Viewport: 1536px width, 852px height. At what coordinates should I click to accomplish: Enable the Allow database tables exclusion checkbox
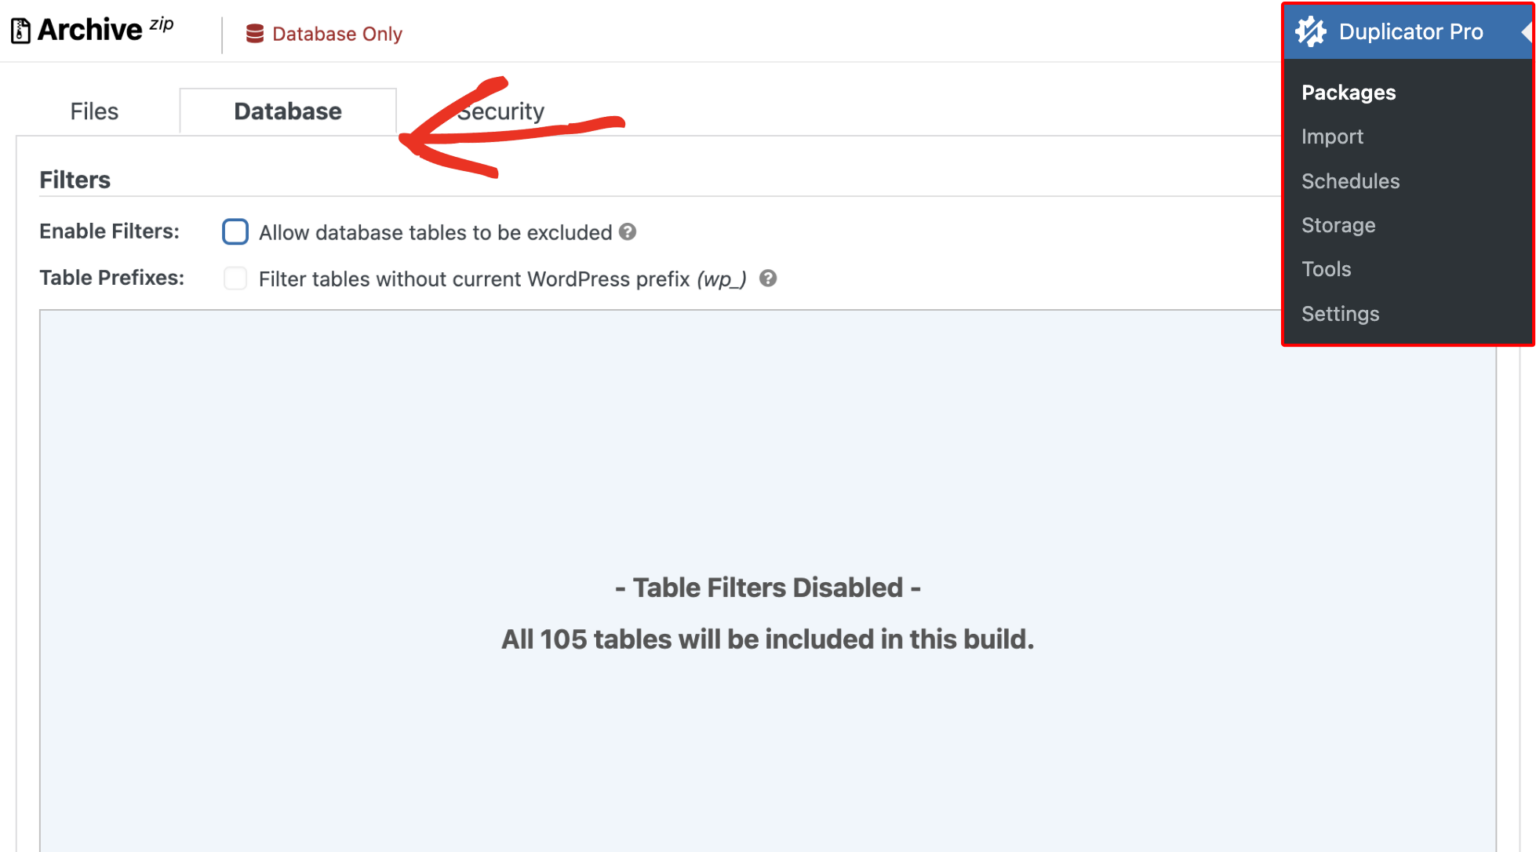tap(235, 232)
